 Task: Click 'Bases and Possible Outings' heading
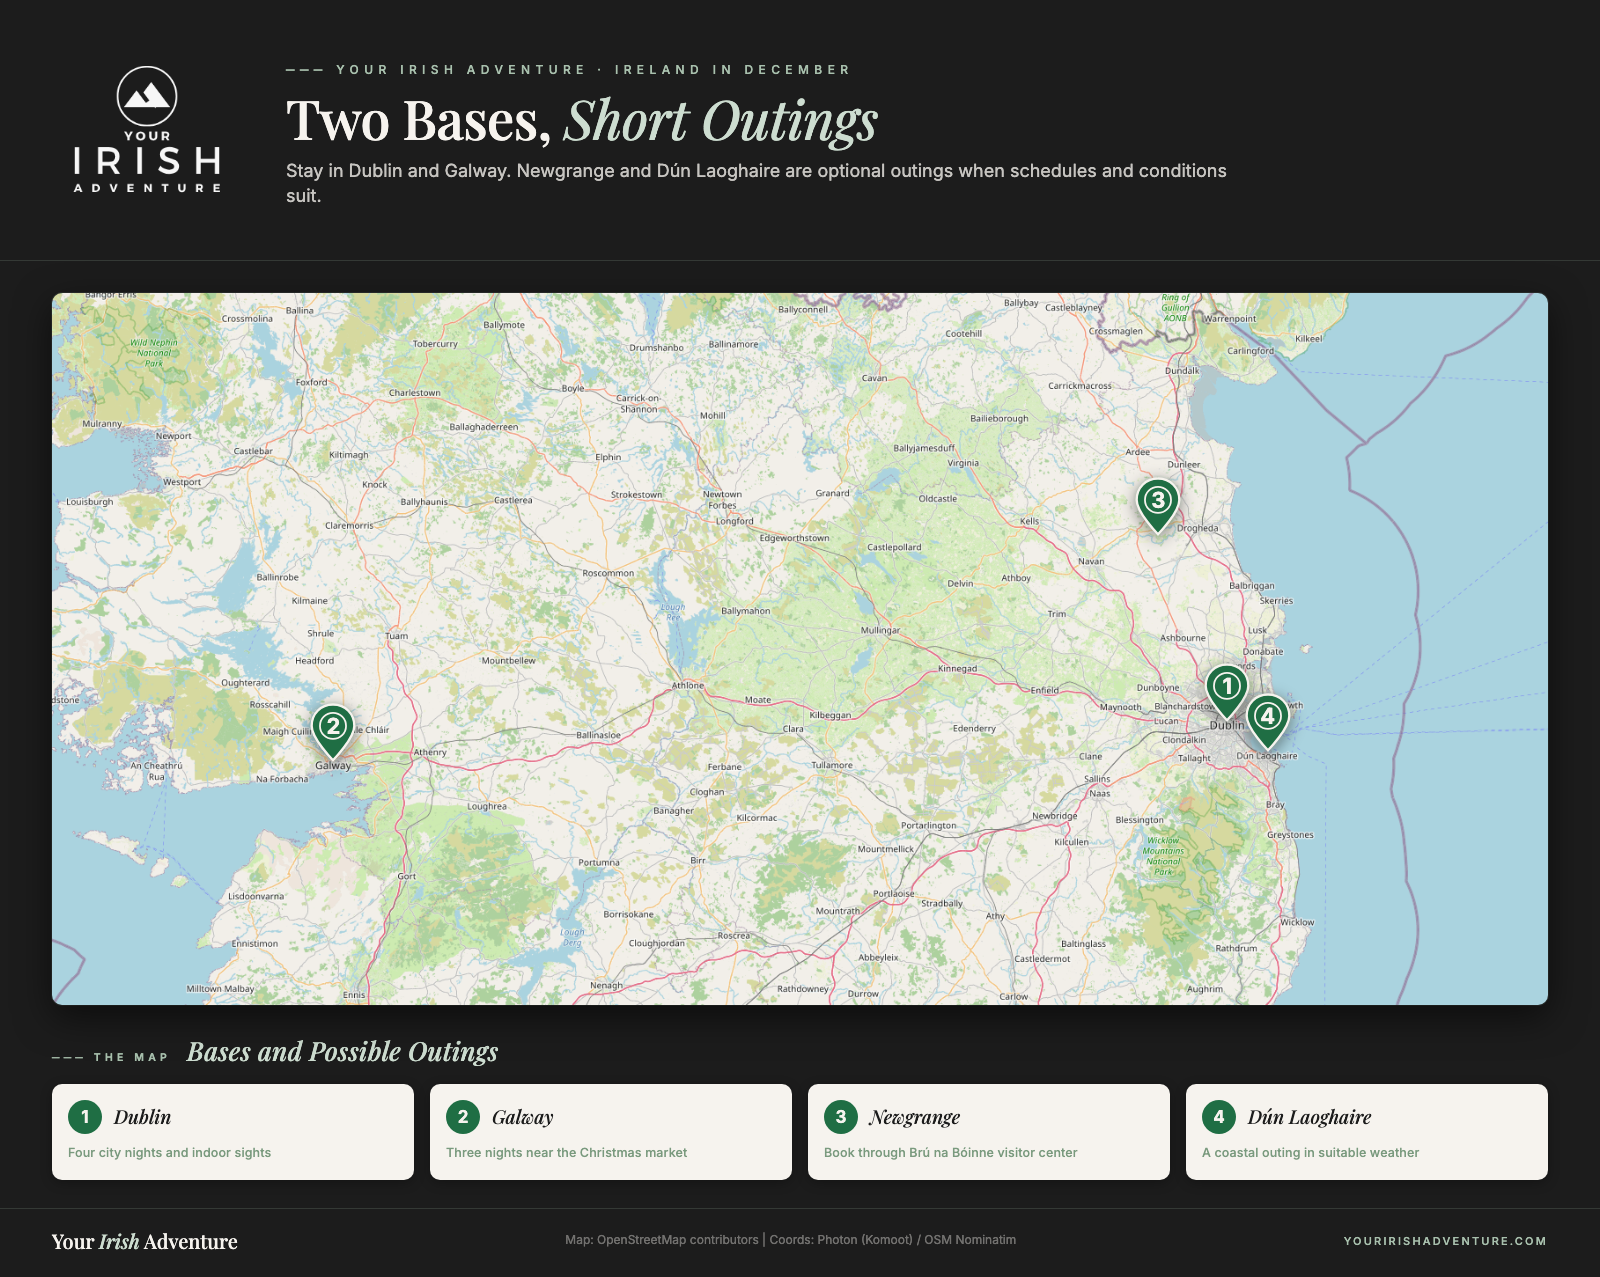point(342,1052)
